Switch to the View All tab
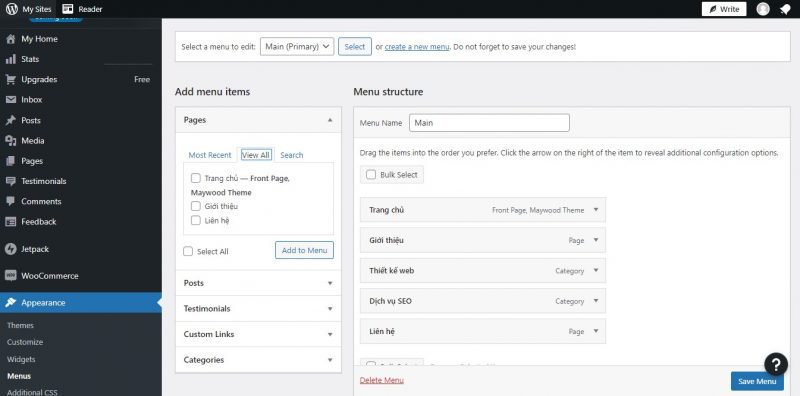800x396 pixels. coord(256,155)
